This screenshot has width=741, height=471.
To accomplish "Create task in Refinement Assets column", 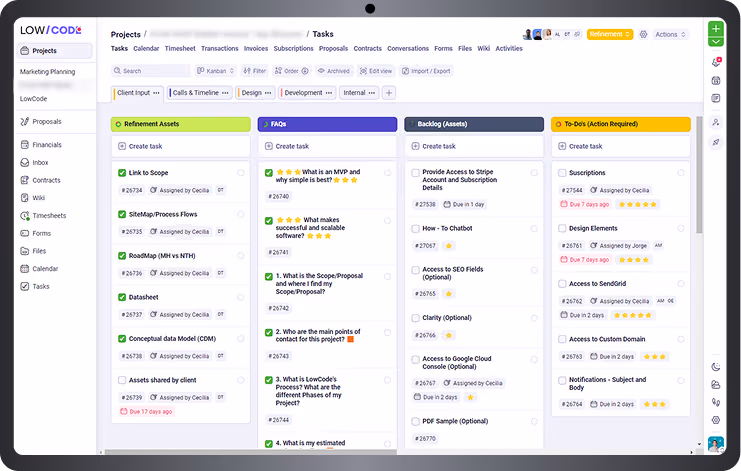I will [x=181, y=146].
